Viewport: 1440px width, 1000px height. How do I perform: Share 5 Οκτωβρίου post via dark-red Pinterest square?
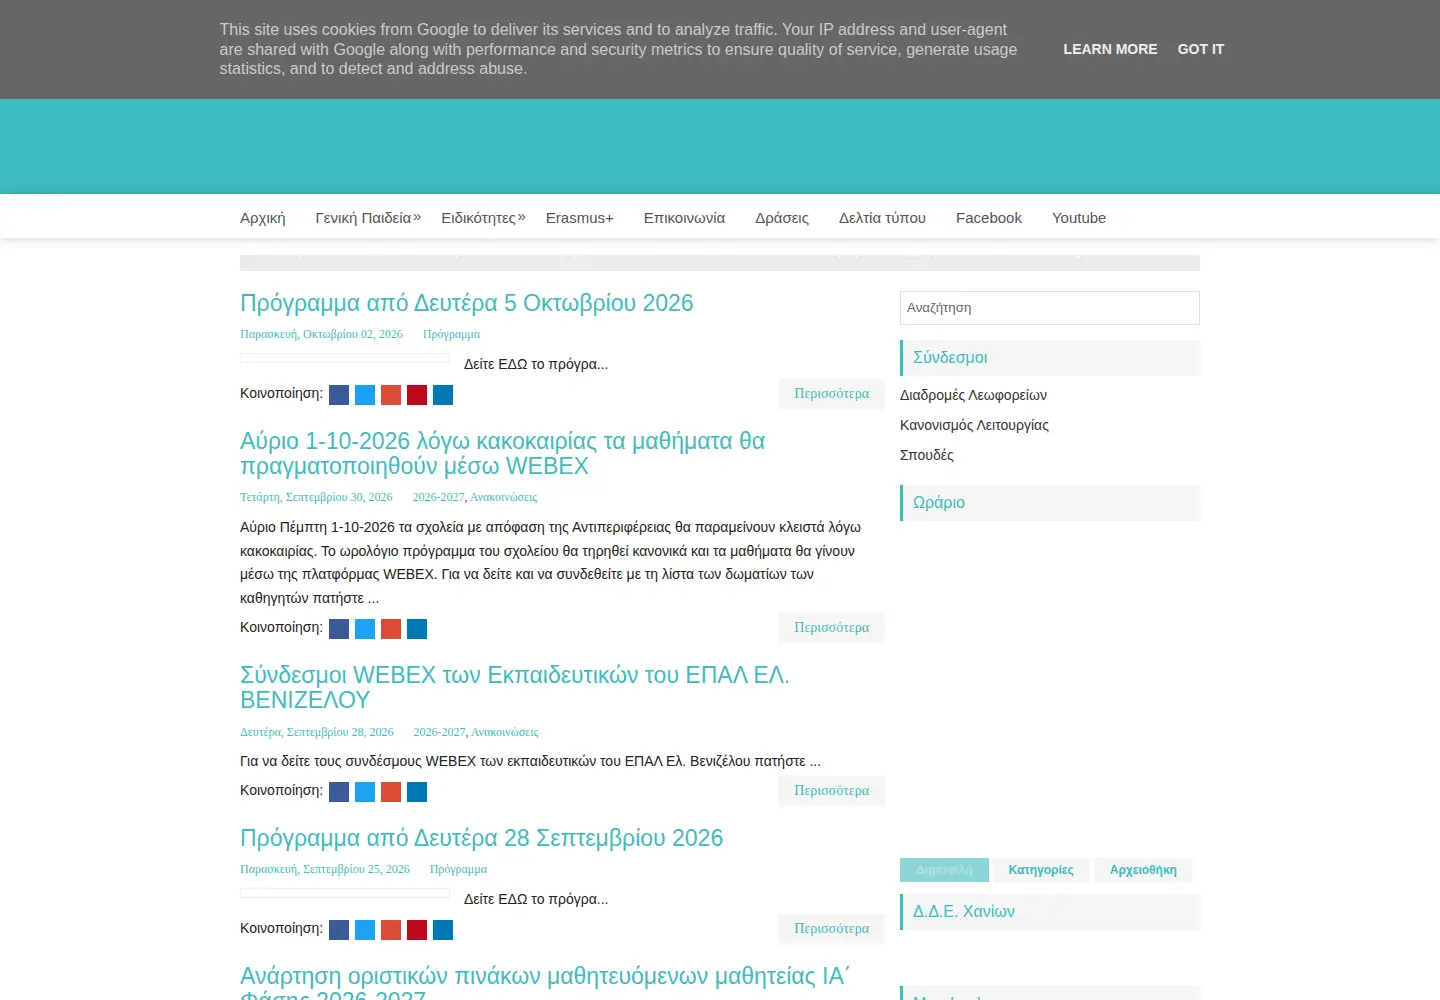[417, 395]
